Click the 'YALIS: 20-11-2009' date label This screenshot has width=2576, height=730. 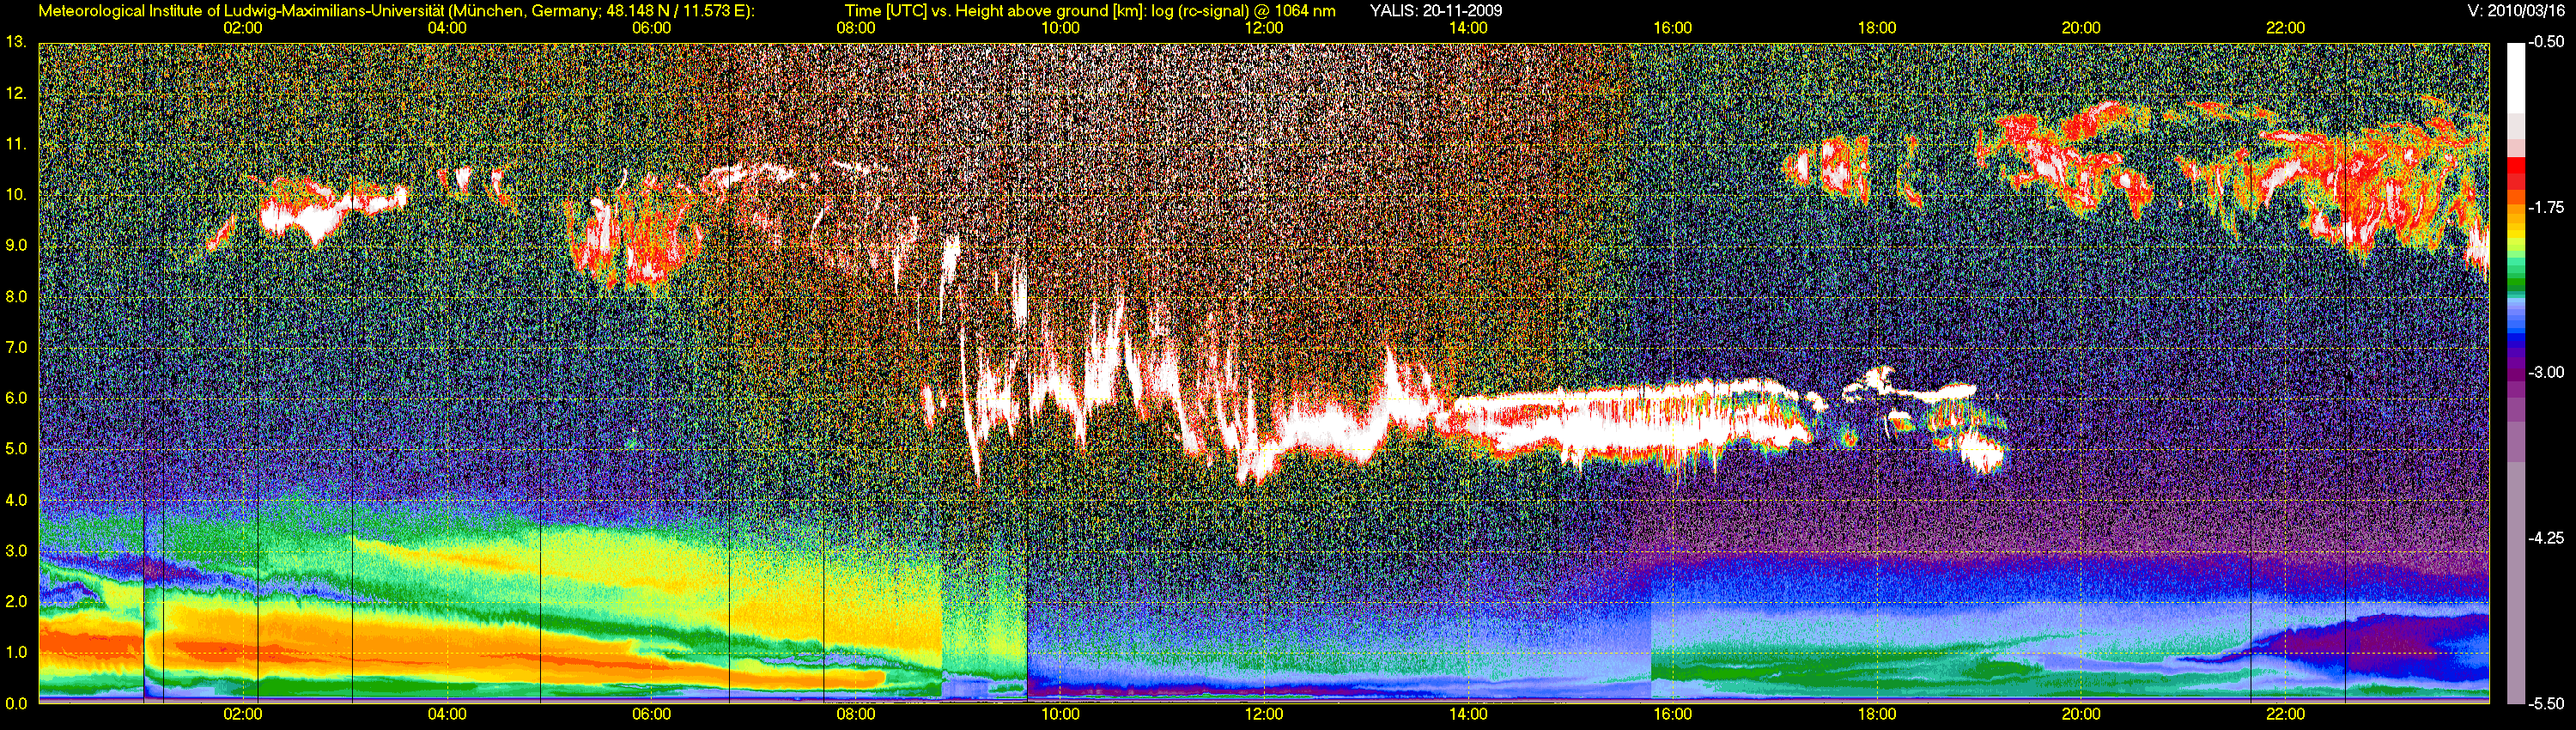click(x=1436, y=11)
